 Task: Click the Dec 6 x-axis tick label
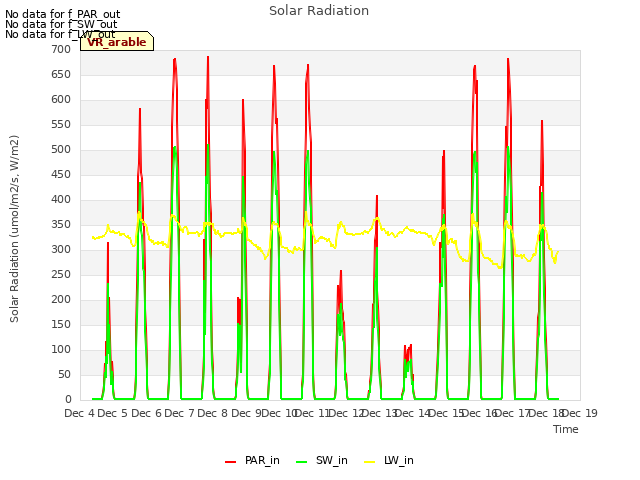(x=146, y=413)
